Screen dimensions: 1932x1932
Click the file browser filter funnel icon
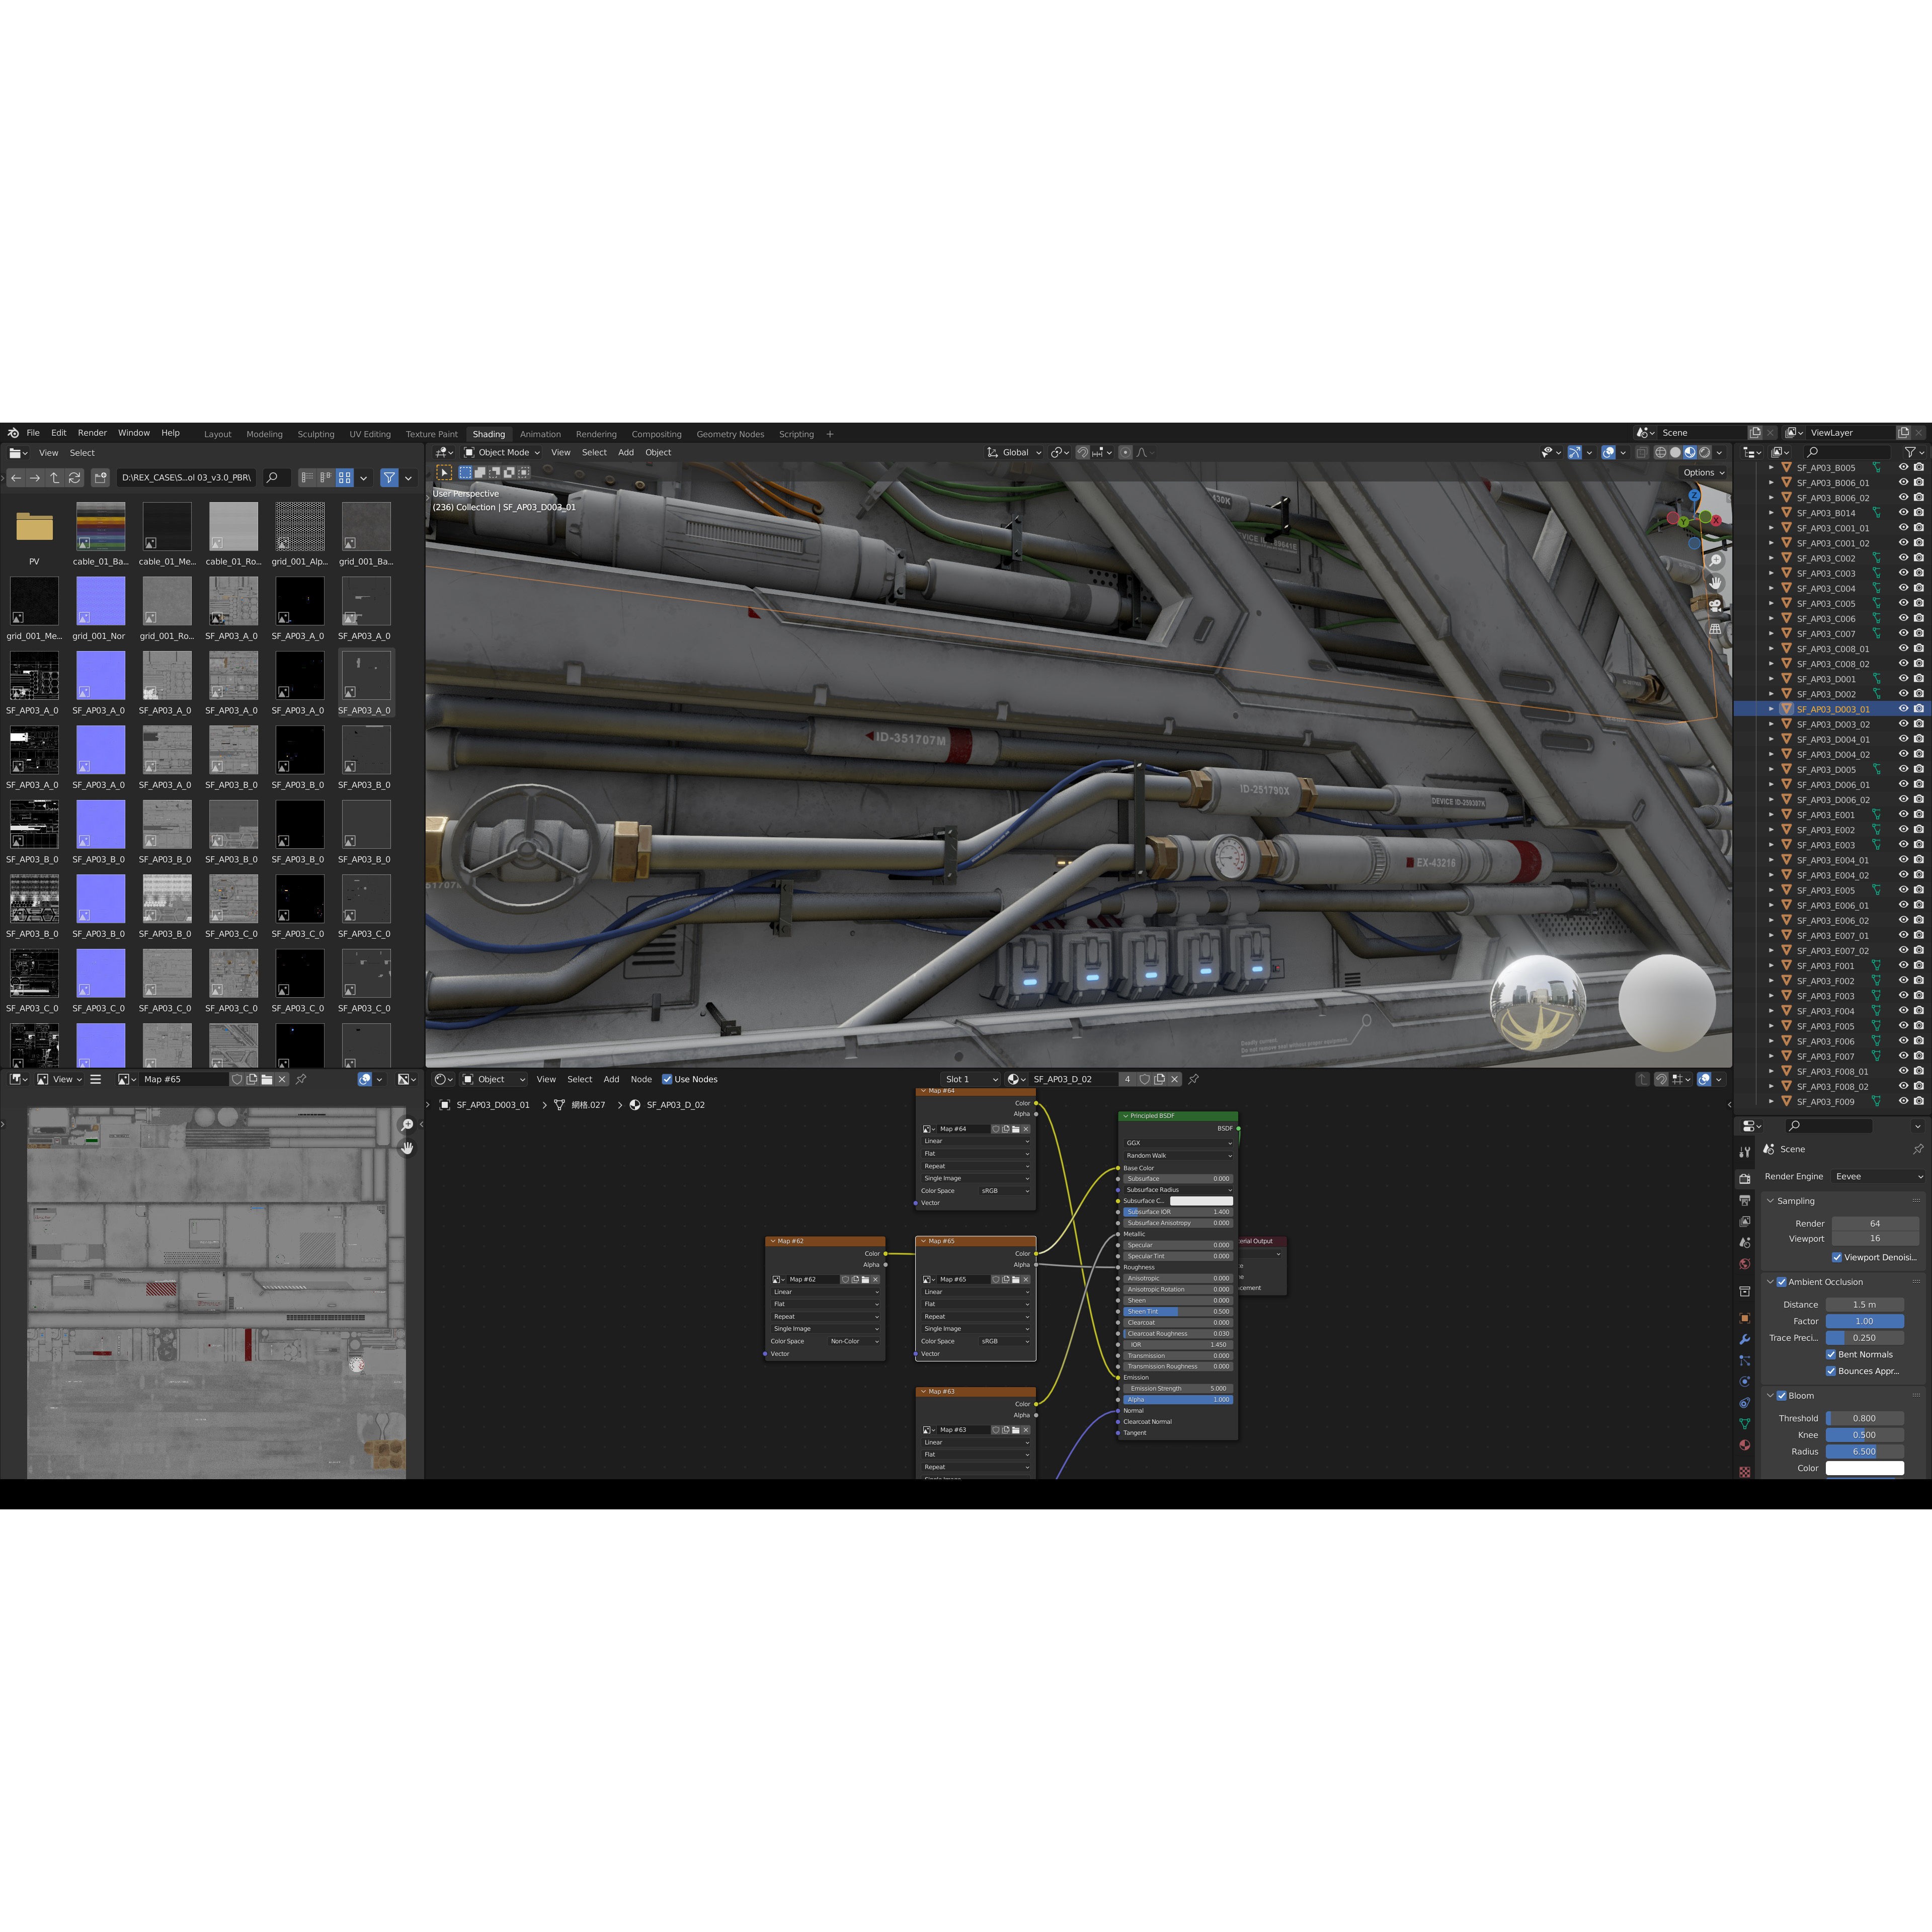point(389,478)
